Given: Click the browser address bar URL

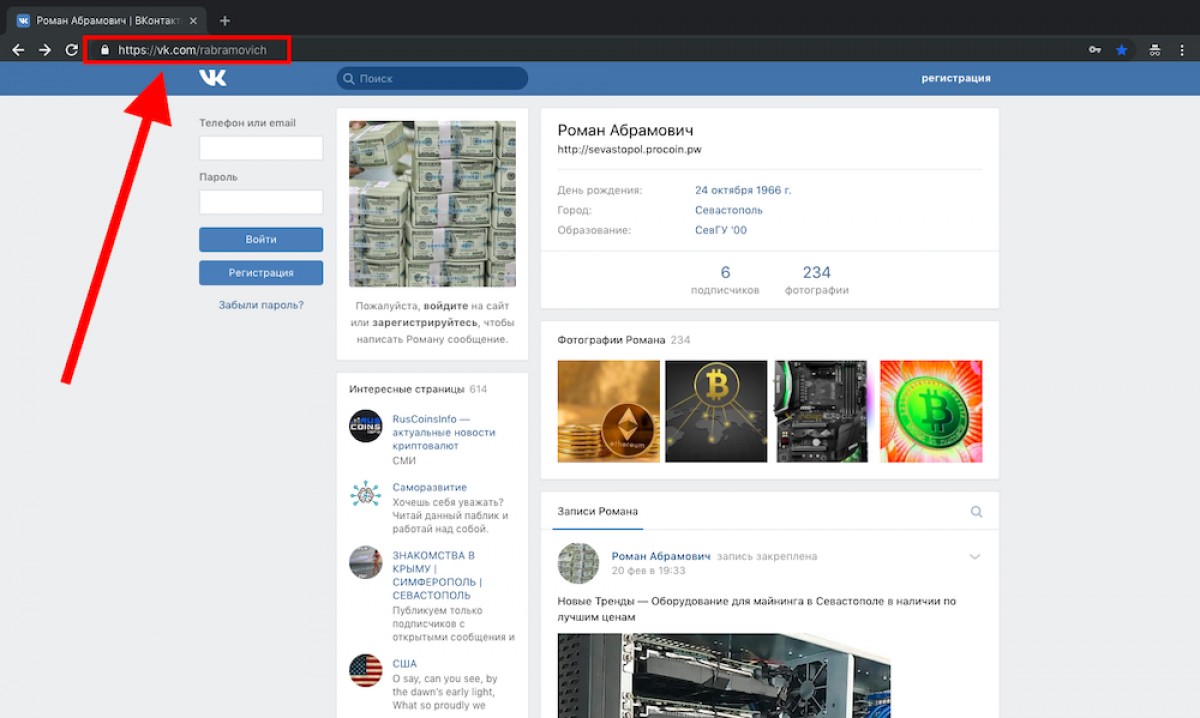Looking at the screenshot, I should tap(192, 50).
